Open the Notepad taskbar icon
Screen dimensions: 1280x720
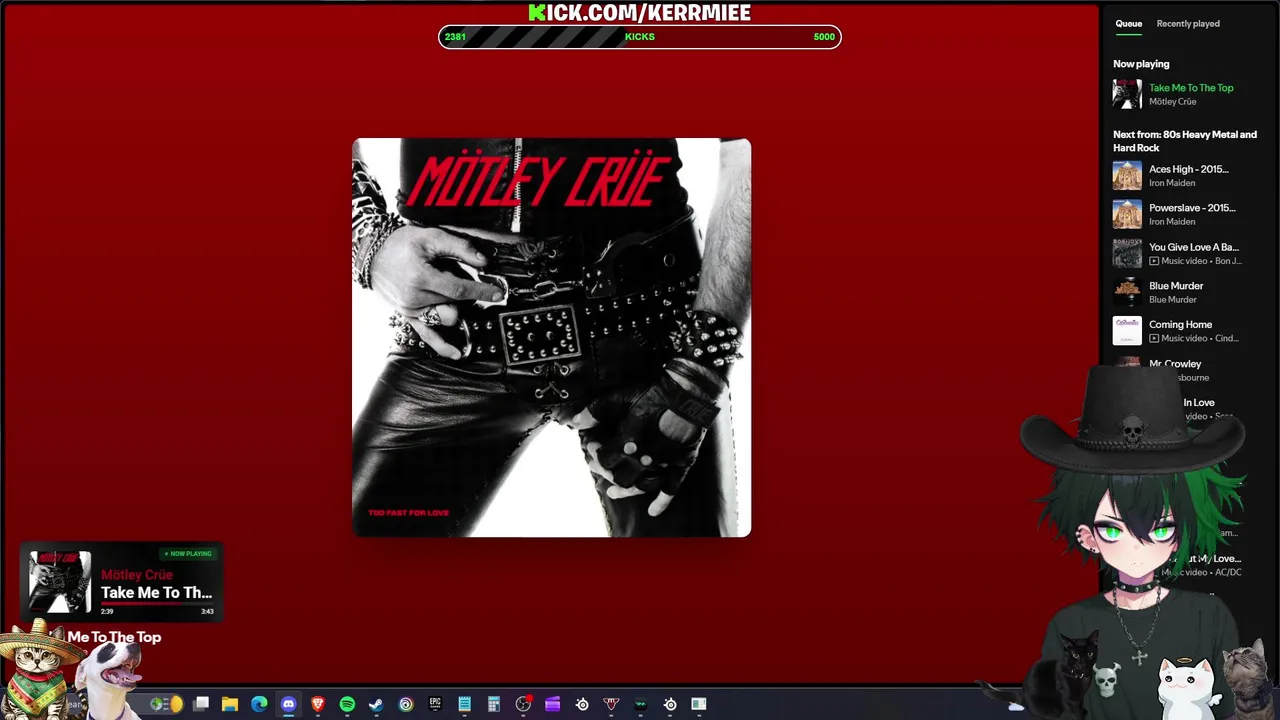click(x=464, y=704)
